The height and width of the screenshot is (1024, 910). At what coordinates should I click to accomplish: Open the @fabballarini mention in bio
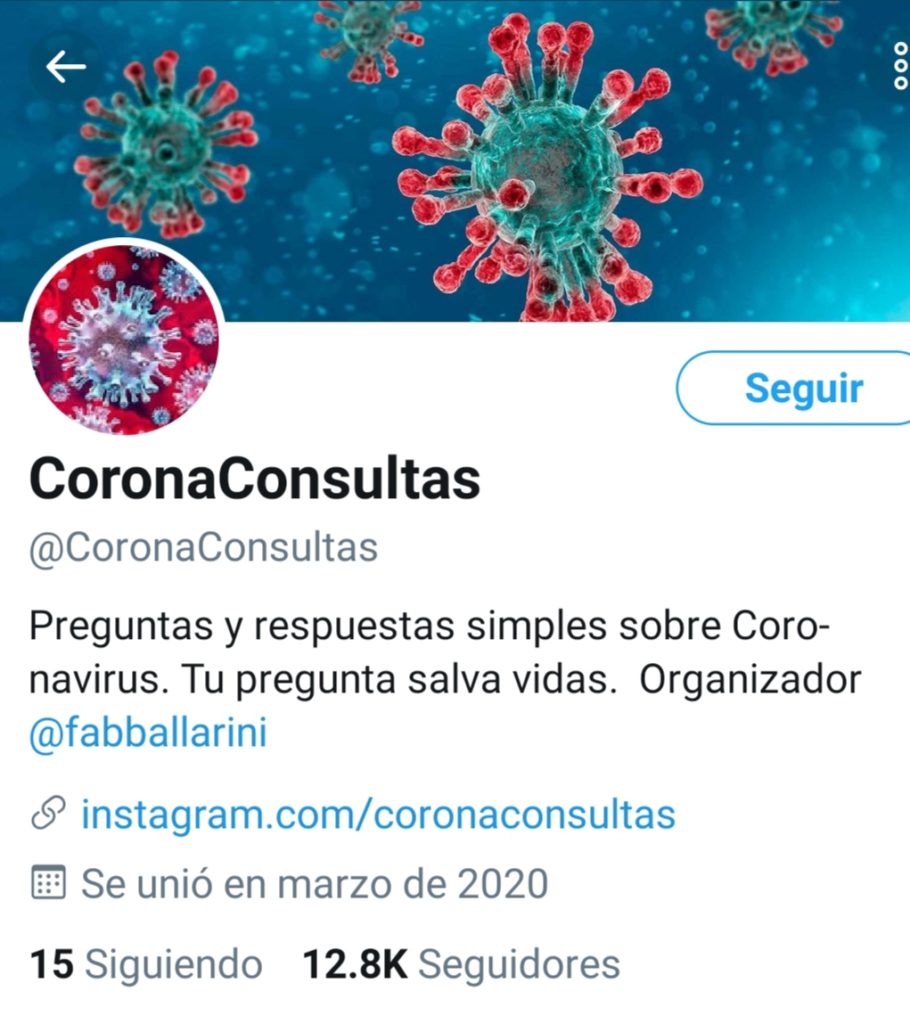pos(148,732)
